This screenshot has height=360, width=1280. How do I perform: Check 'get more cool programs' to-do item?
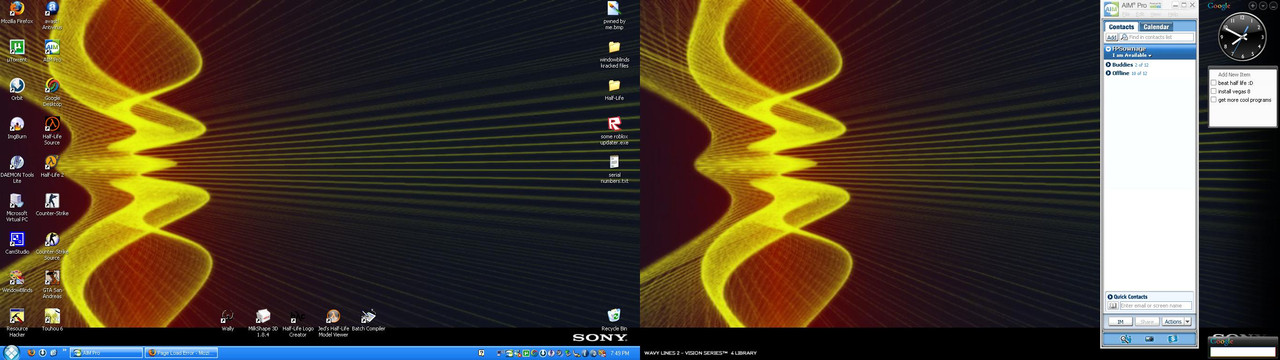[x=1214, y=100]
